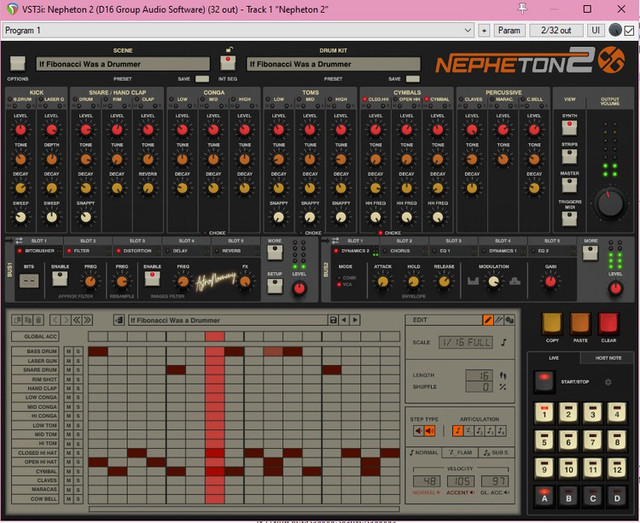Click the pattern delete trash icon
This screenshot has height=523, width=640.
point(38,320)
